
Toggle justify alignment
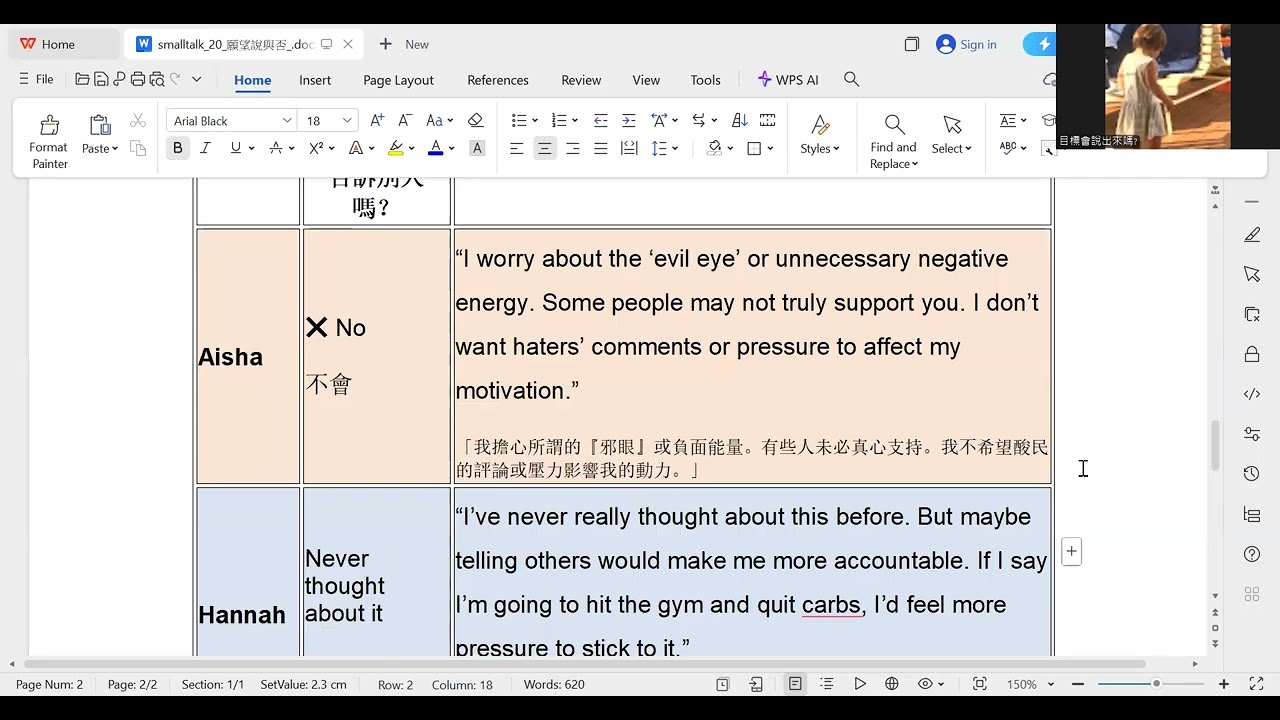click(600, 148)
